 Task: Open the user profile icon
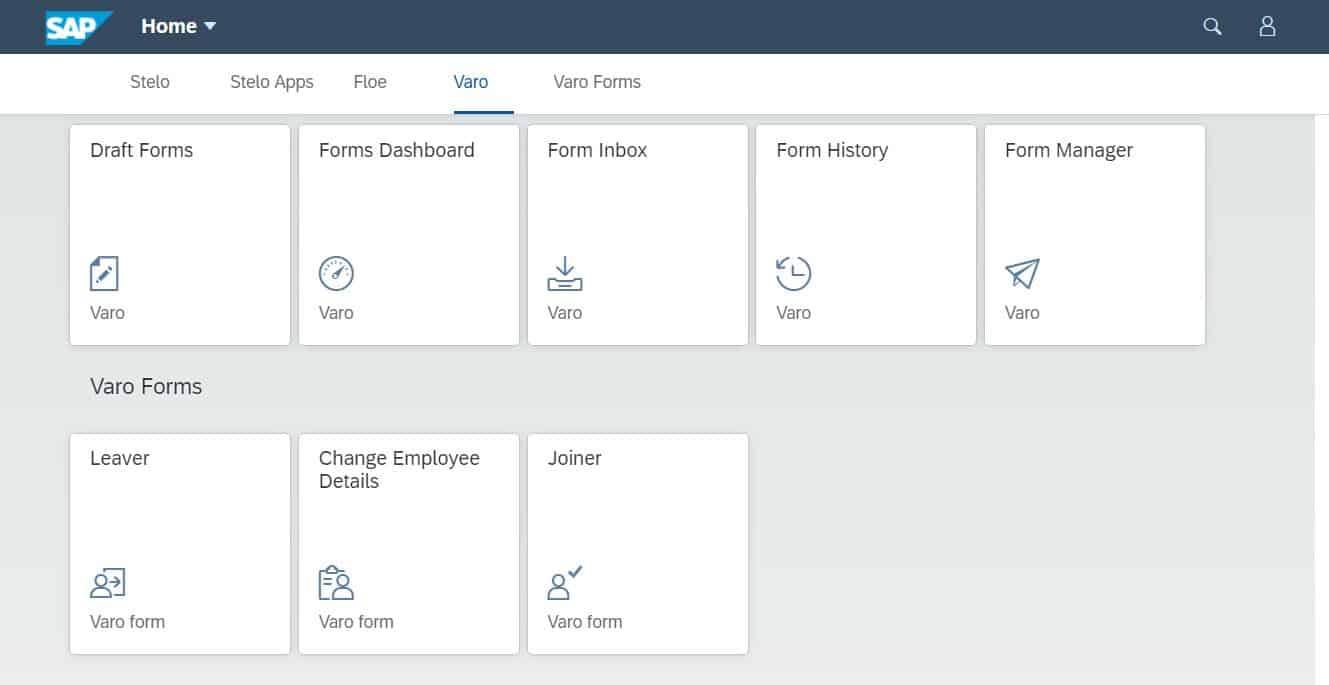tap(1267, 27)
